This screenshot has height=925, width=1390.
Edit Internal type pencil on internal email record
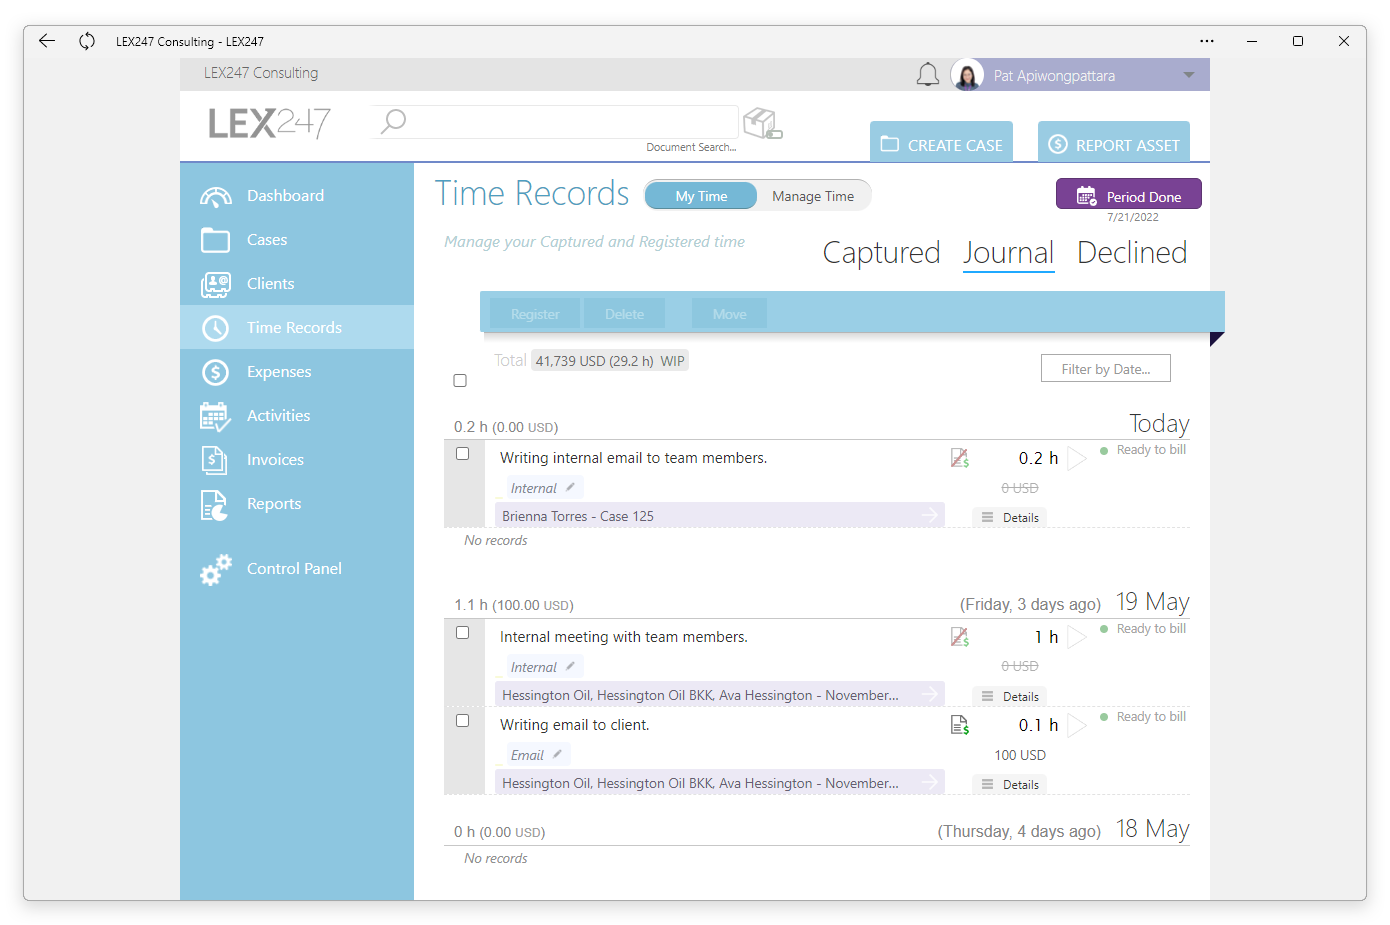570,487
